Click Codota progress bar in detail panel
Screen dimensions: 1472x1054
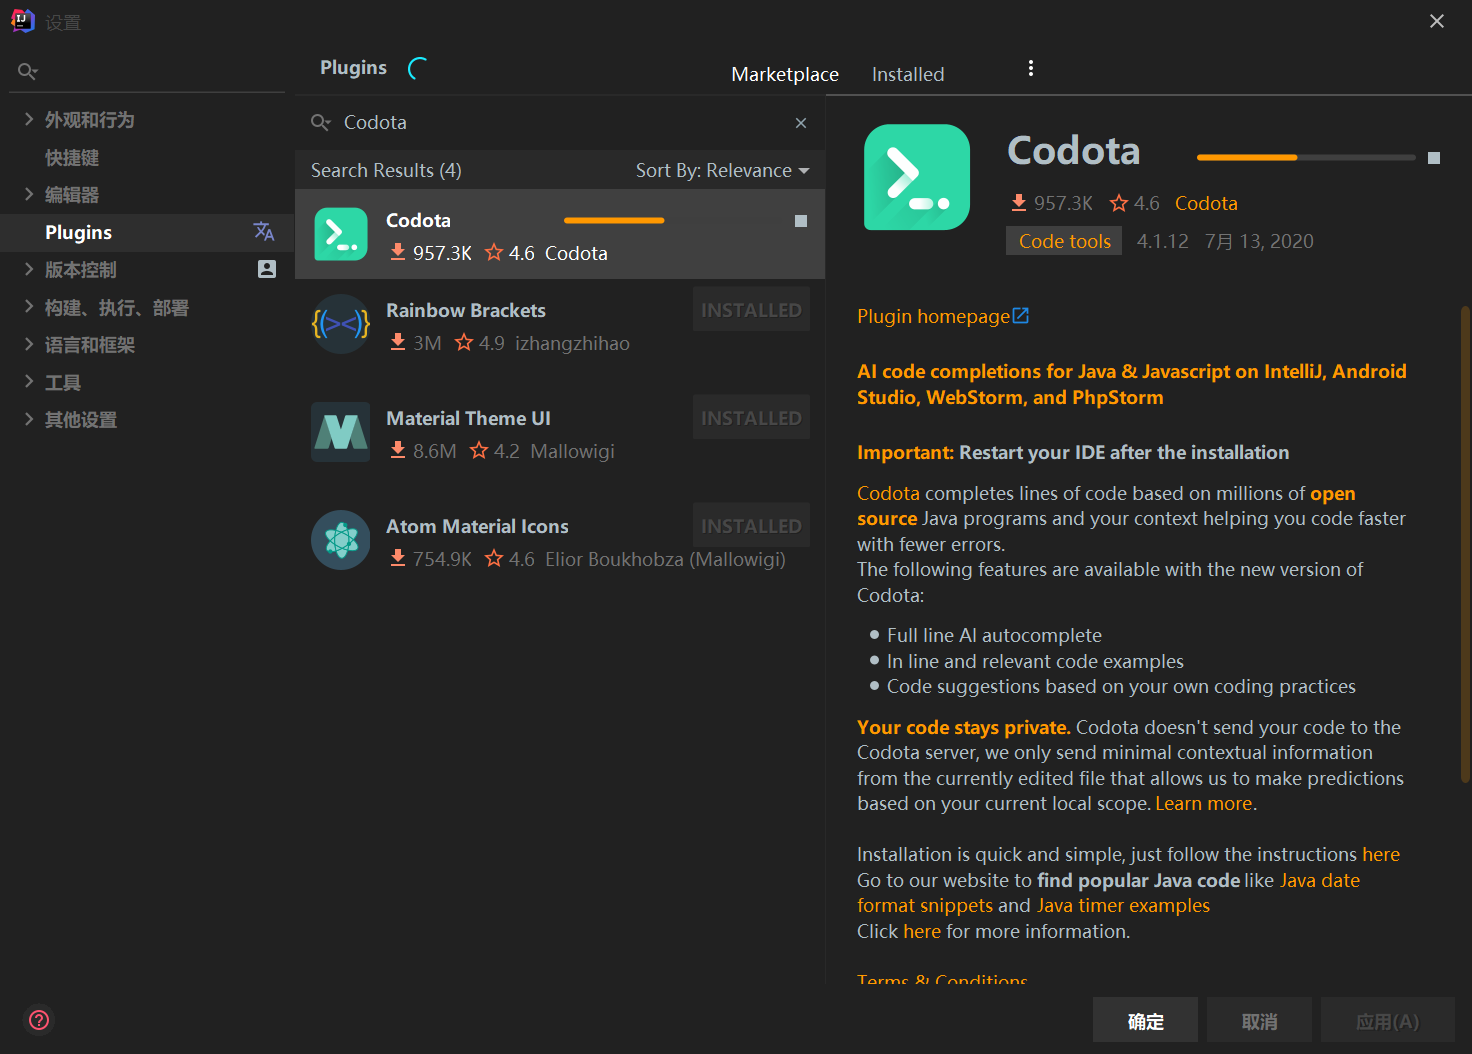[x=1306, y=157]
